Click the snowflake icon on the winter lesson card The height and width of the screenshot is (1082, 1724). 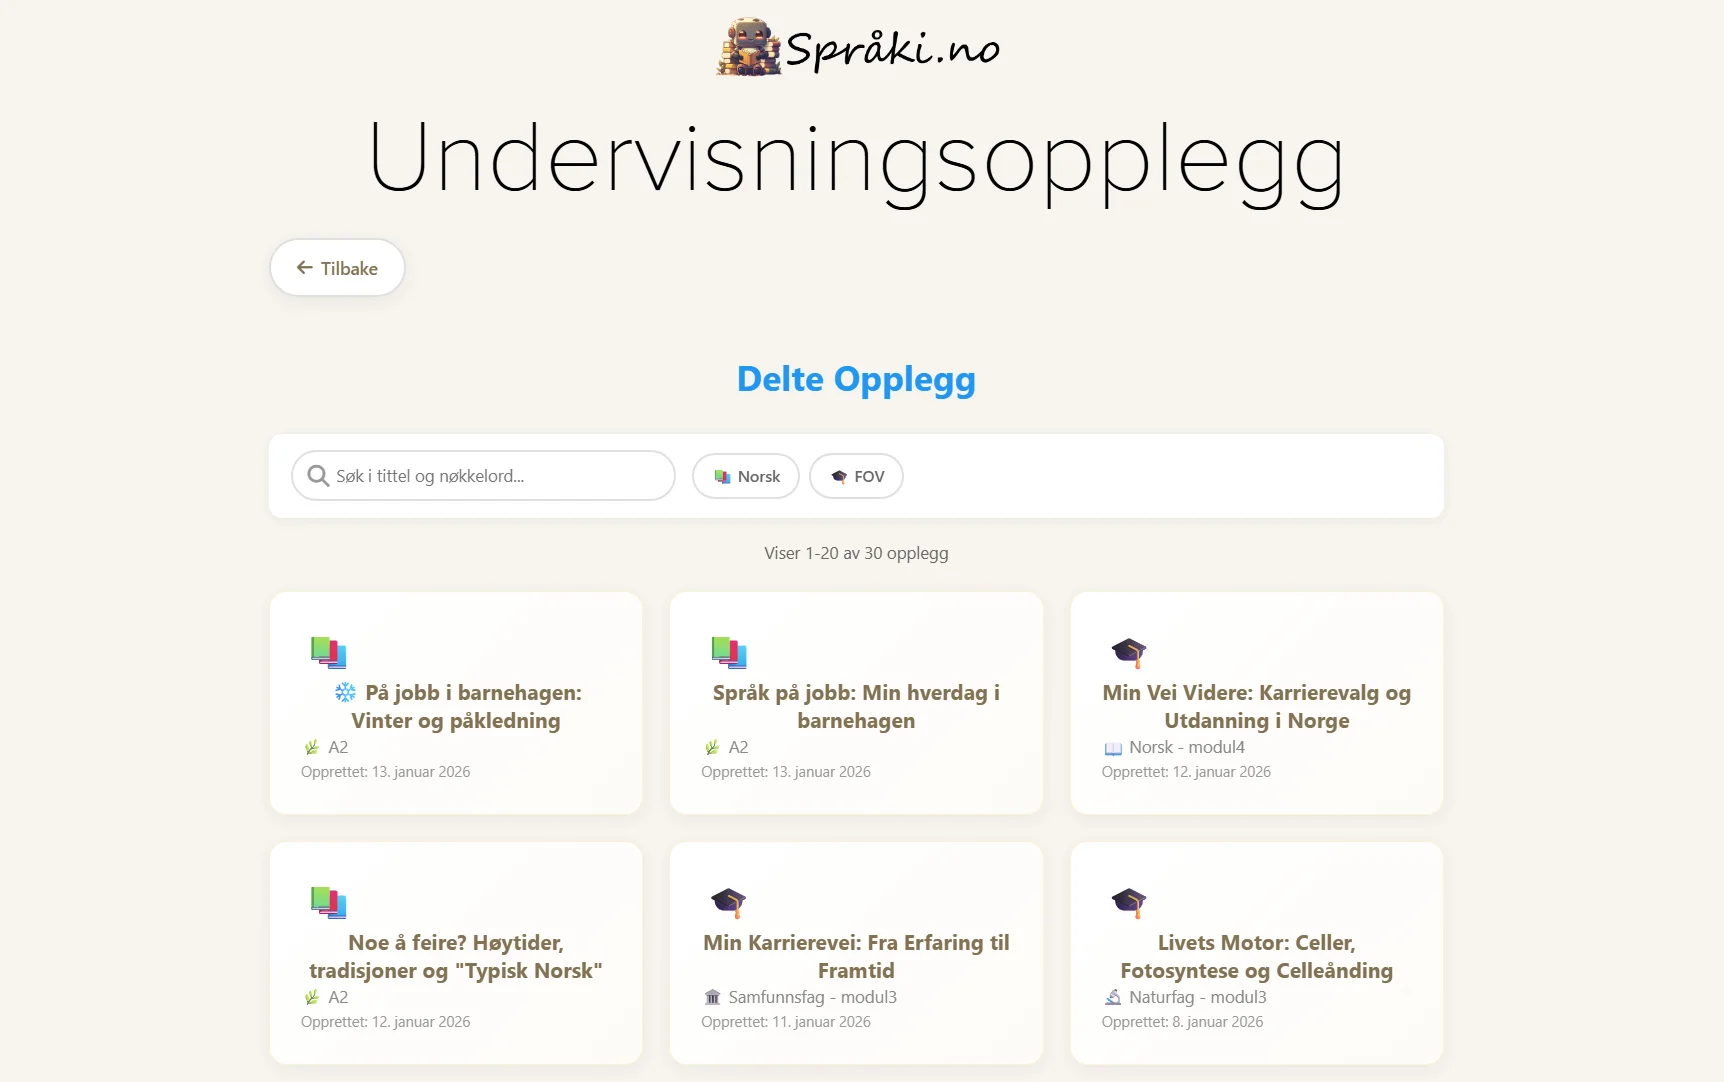pos(344,691)
